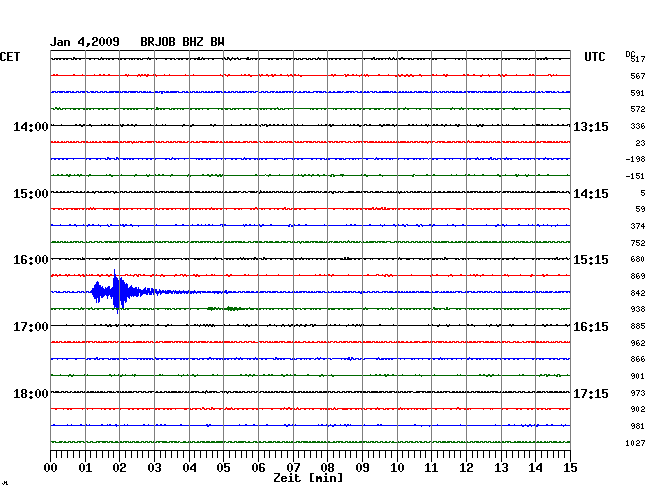This screenshot has height=494, width=650.
Task: Click the DC offset value '869'
Action: (638, 276)
